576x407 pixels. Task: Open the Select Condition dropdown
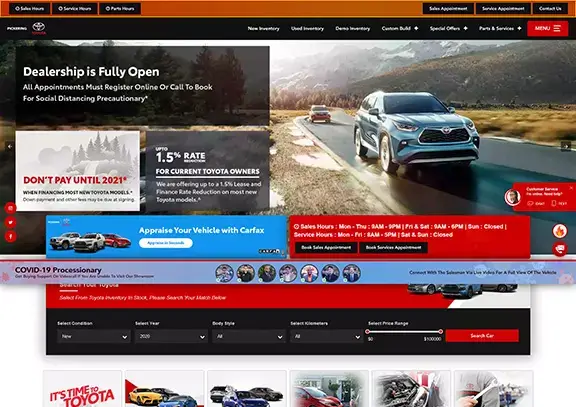coord(93,336)
